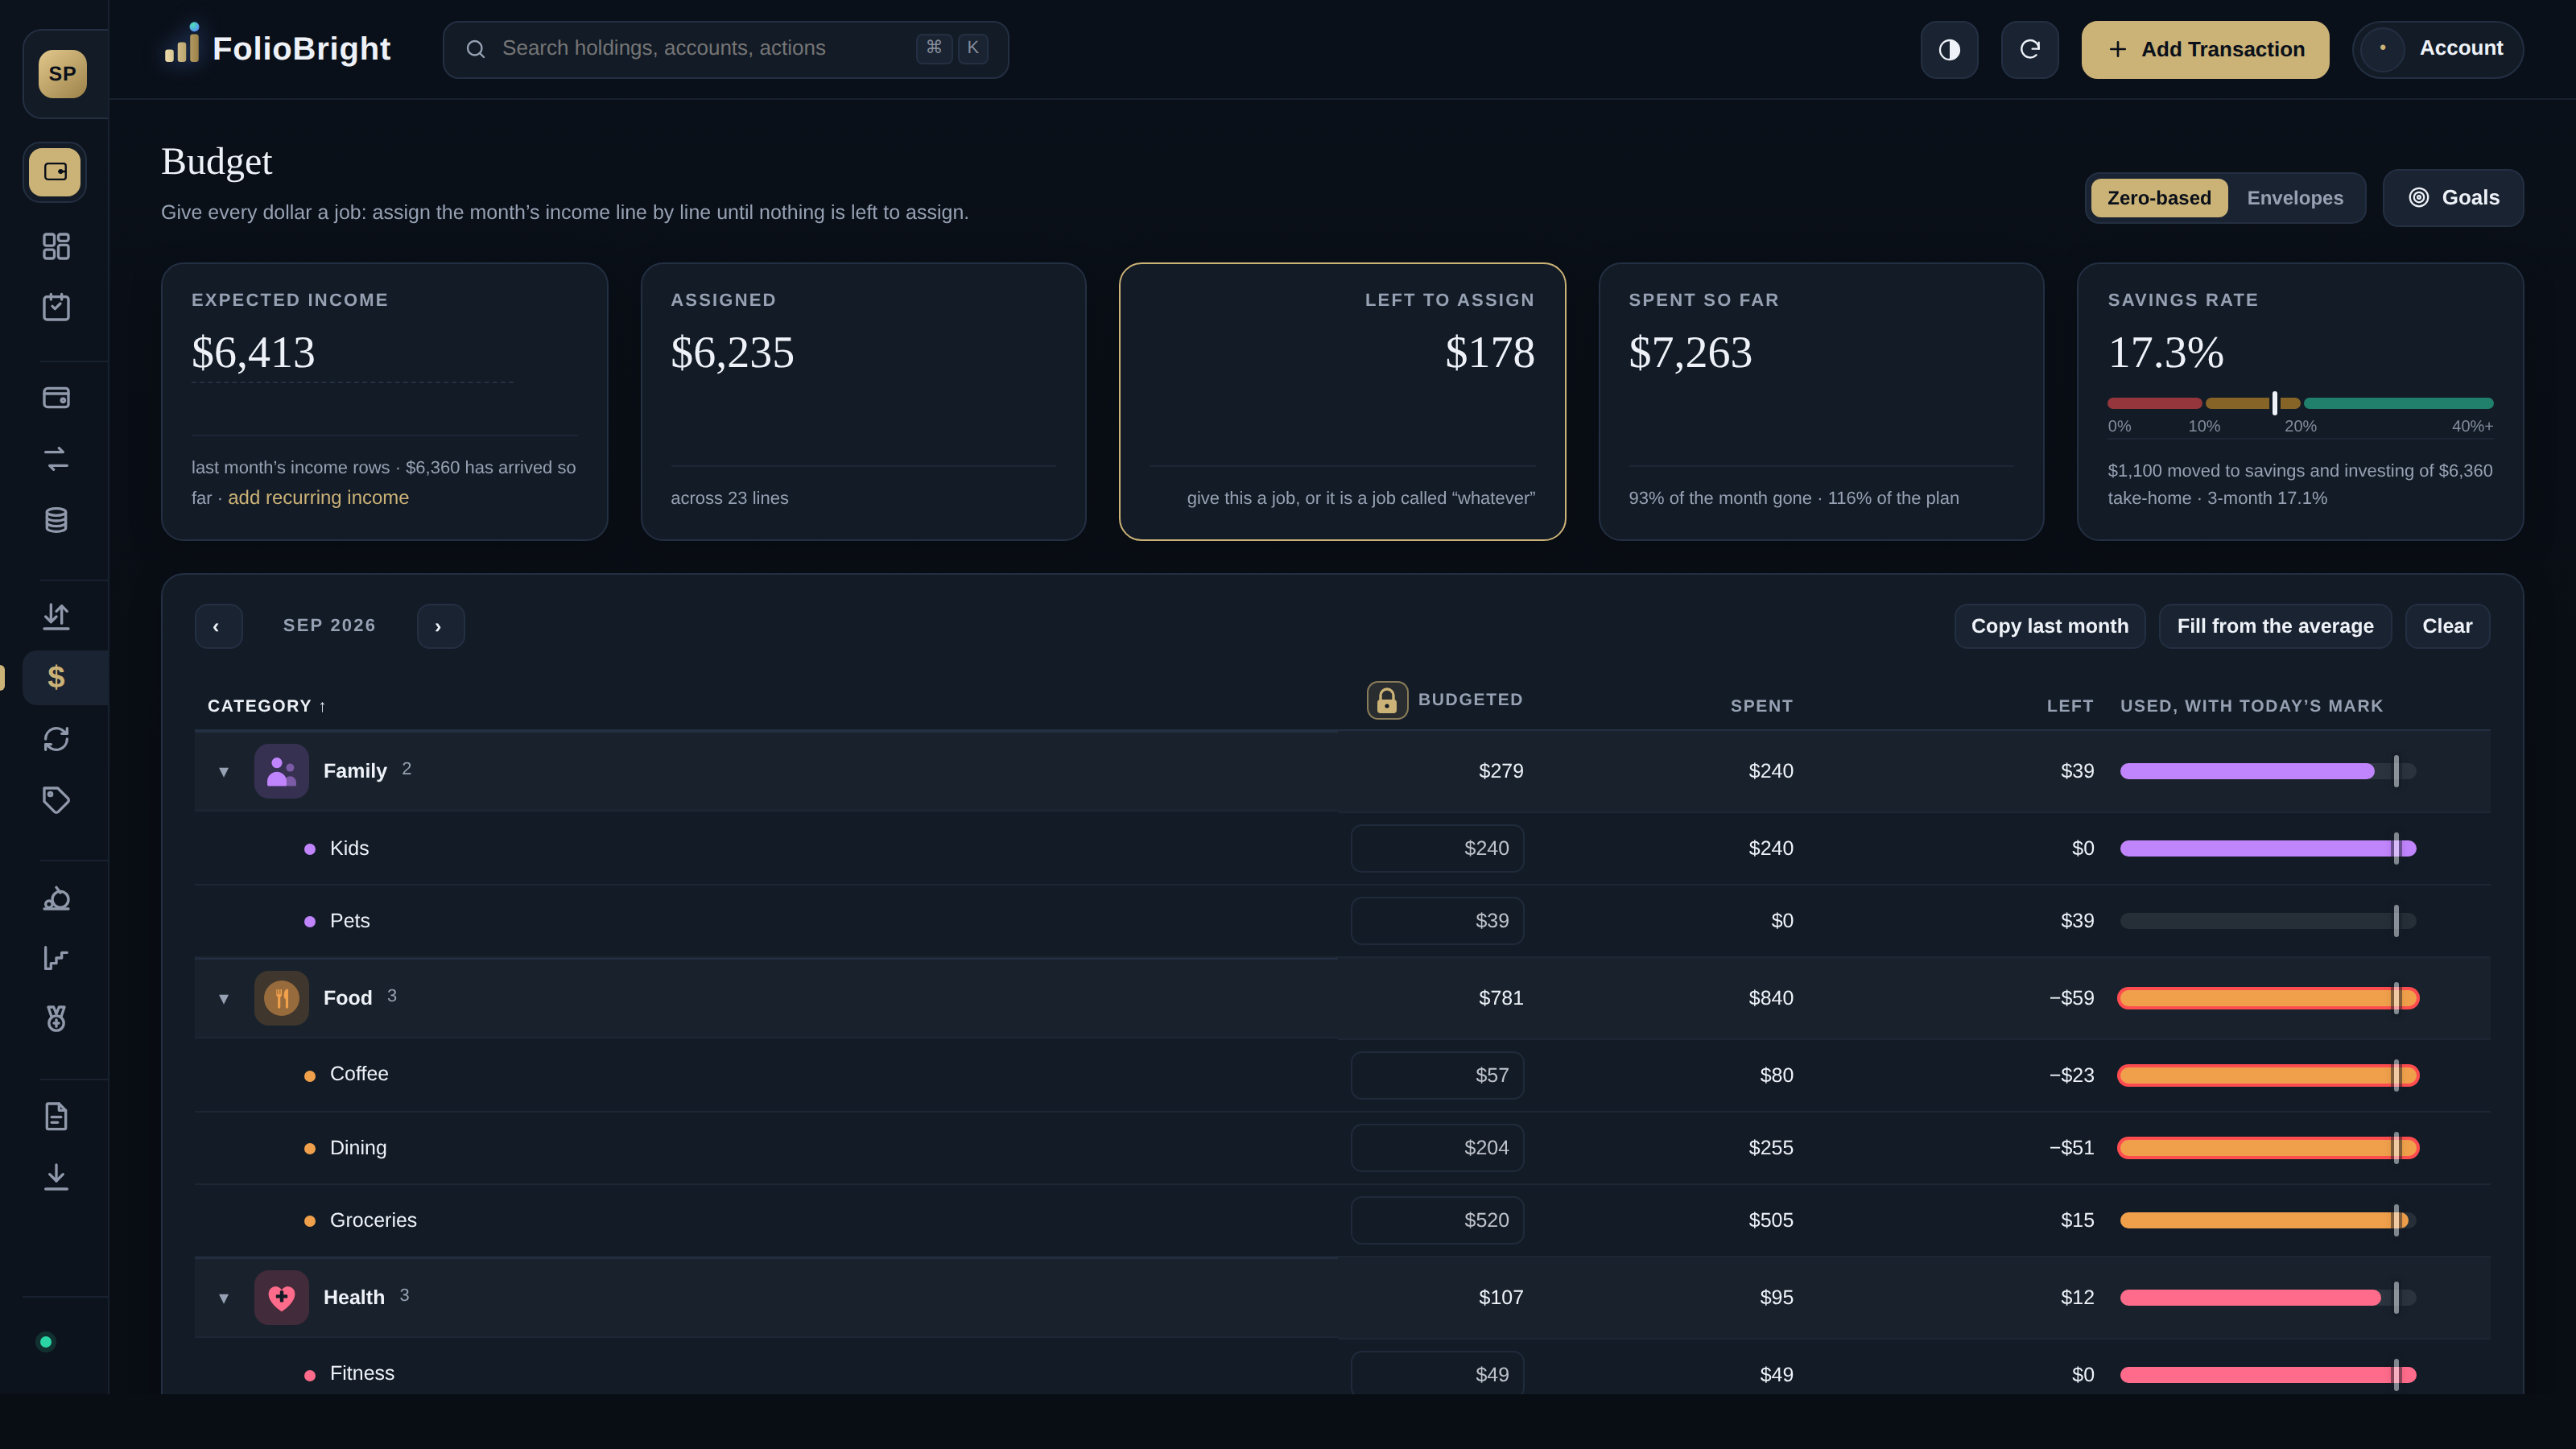
Task: Open the transfers arrows sidebar icon
Action: click(x=56, y=459)
